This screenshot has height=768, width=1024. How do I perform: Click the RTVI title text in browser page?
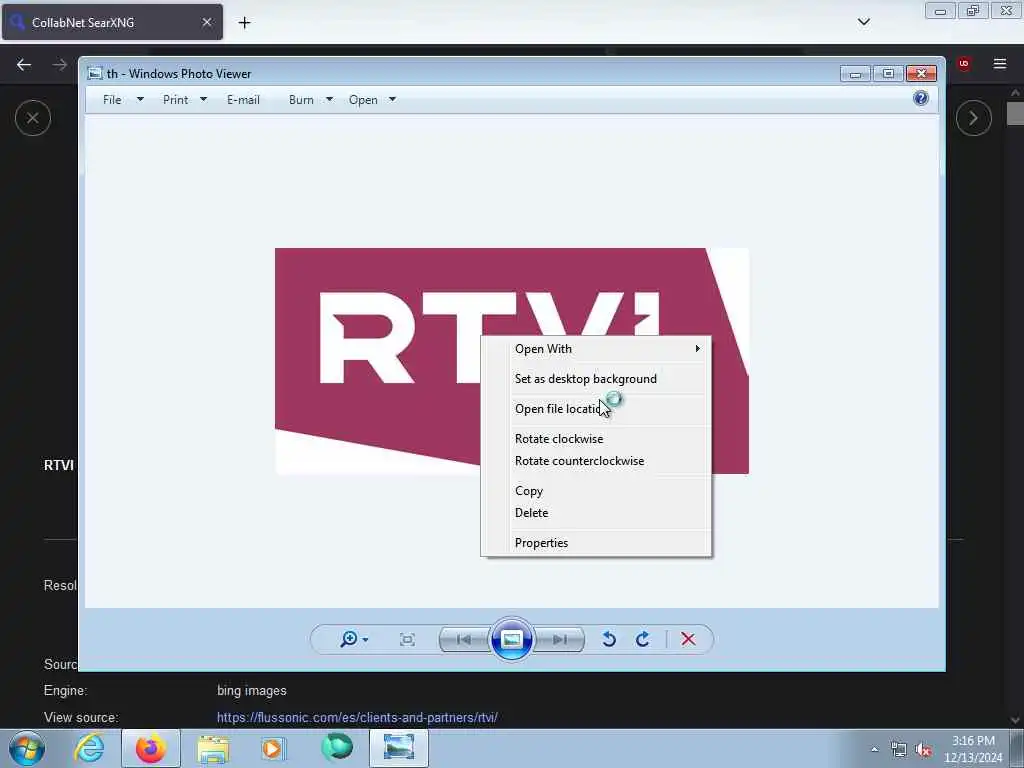tap(59, 466)
